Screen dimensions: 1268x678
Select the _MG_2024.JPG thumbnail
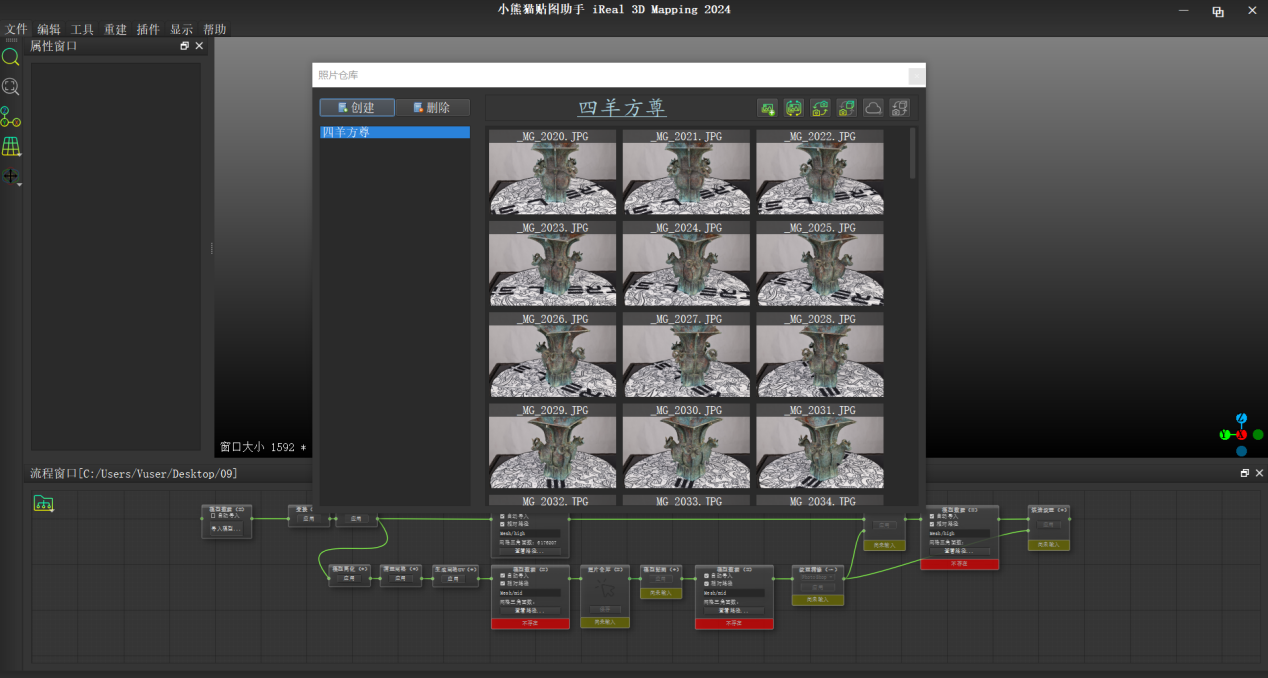click(686, 264)
